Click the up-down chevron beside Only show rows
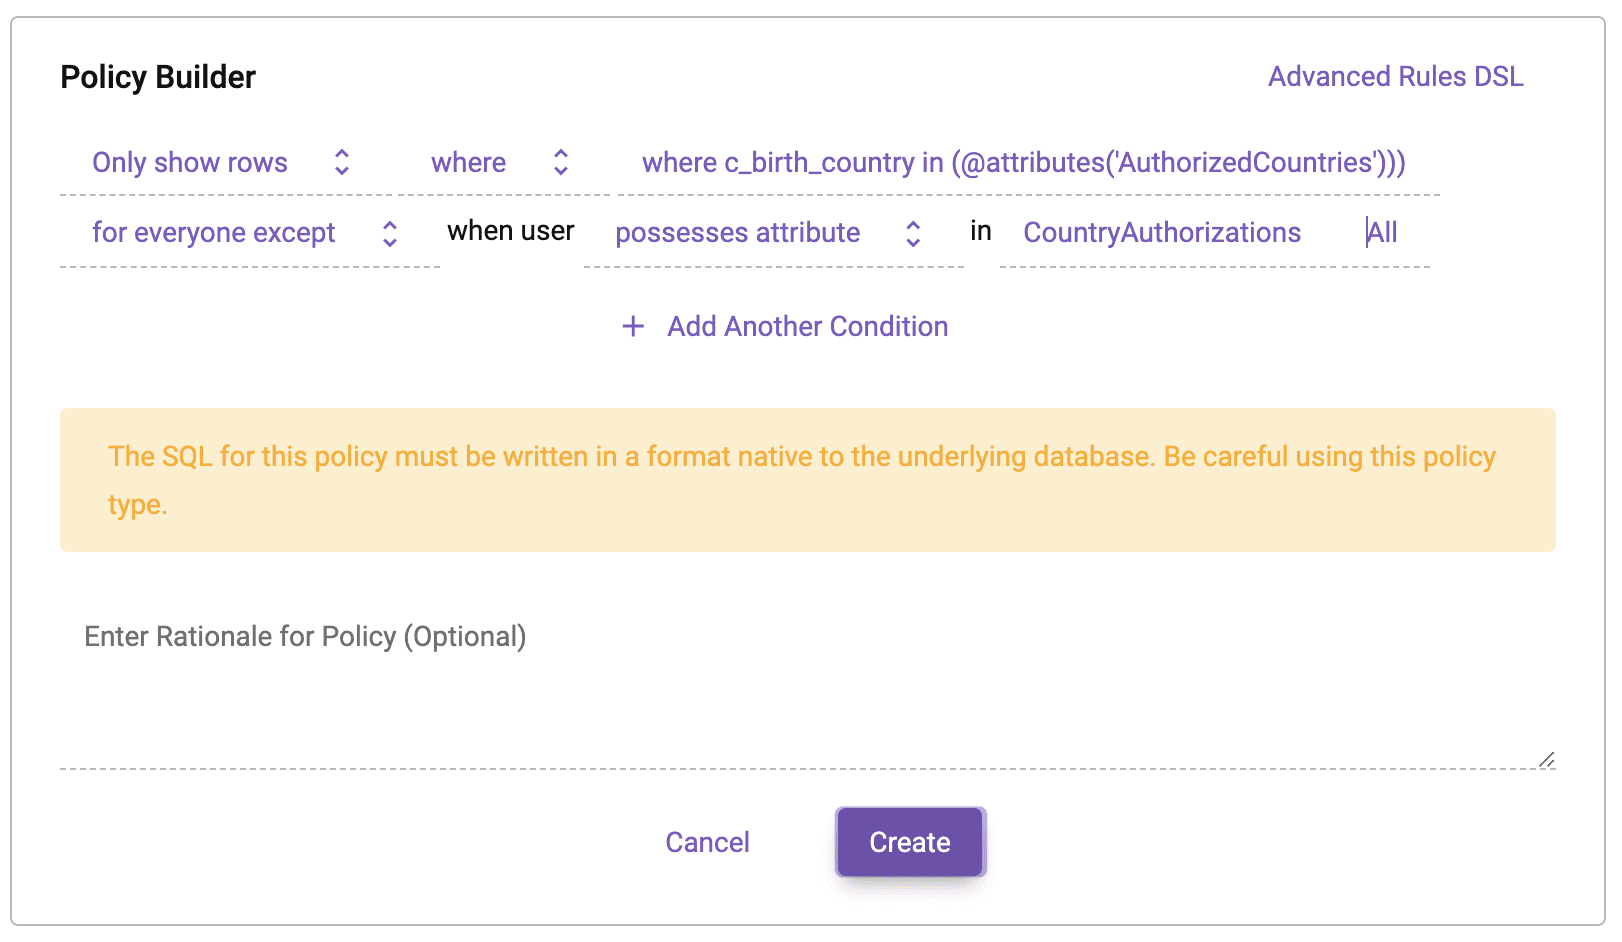The height and width of the screenshot is (942, 1622). tap(342, 162)
